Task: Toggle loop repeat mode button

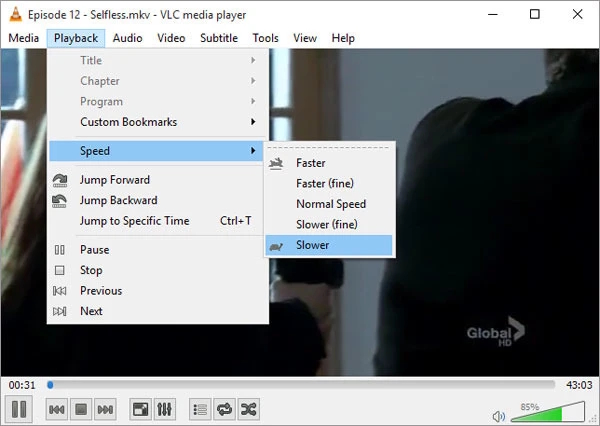Action: click(x=225, y=410)
